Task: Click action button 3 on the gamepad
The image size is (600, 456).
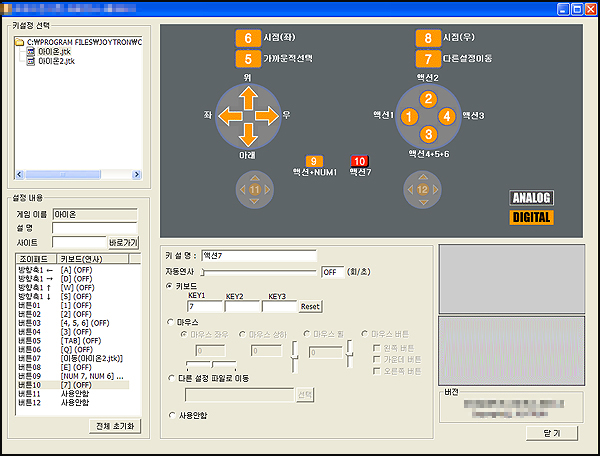Action: pyautogui.click(x=428, y=134)
